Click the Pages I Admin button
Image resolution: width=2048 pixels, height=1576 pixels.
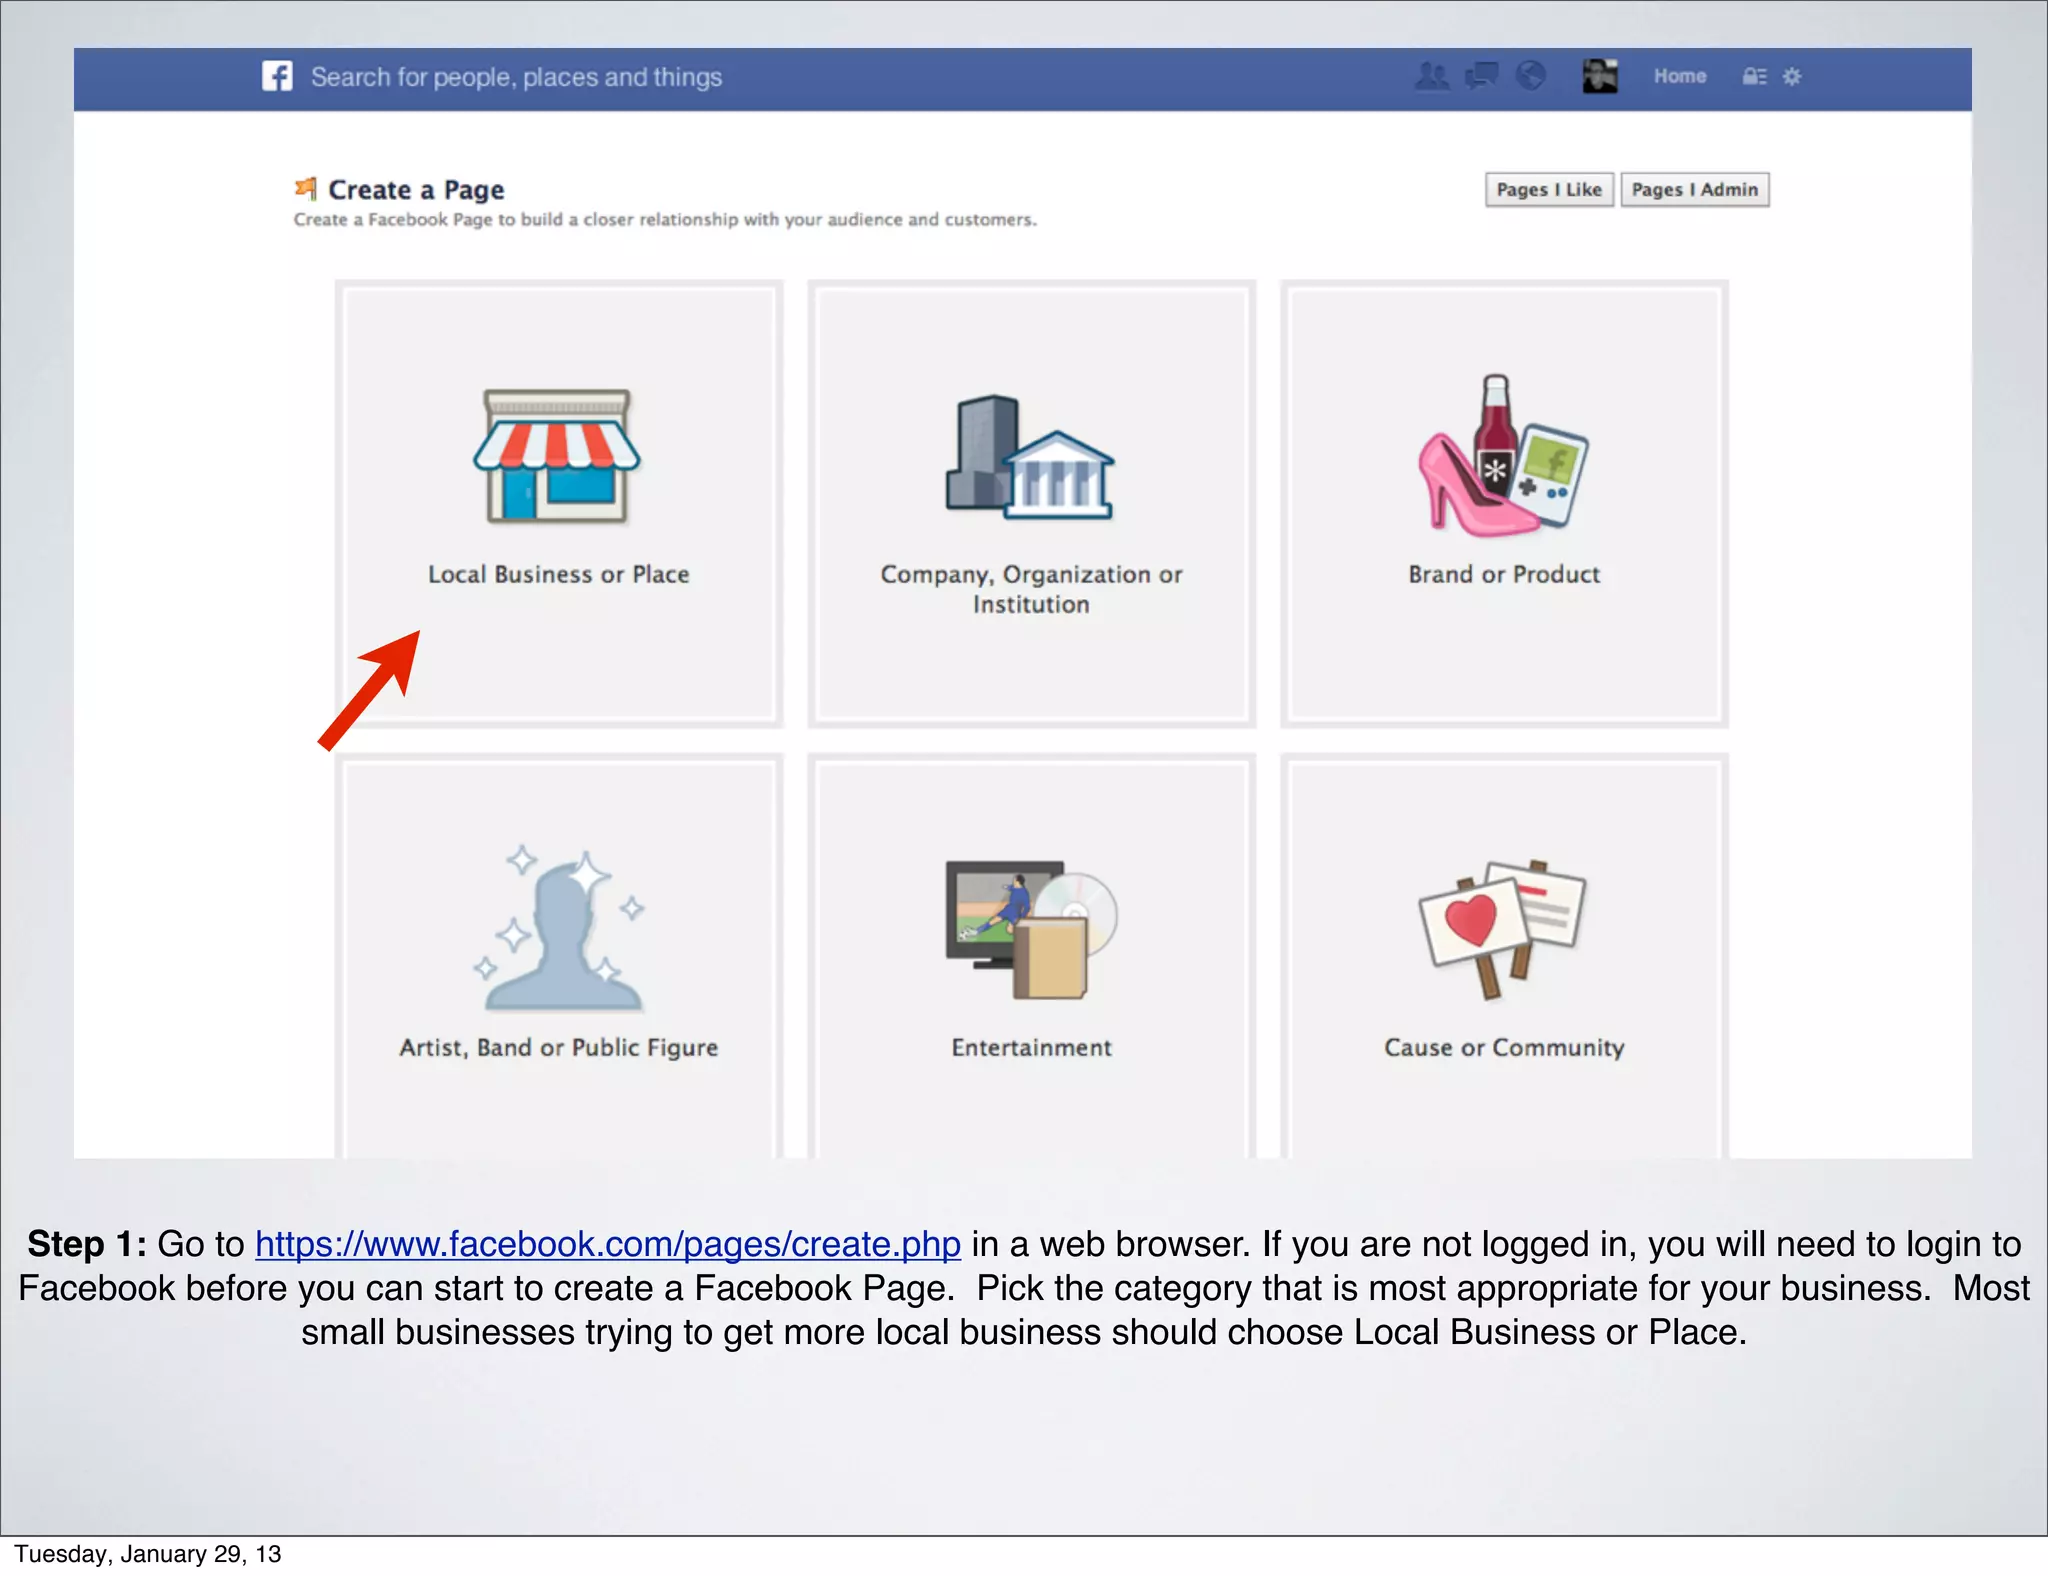(x=1694, y=190)
